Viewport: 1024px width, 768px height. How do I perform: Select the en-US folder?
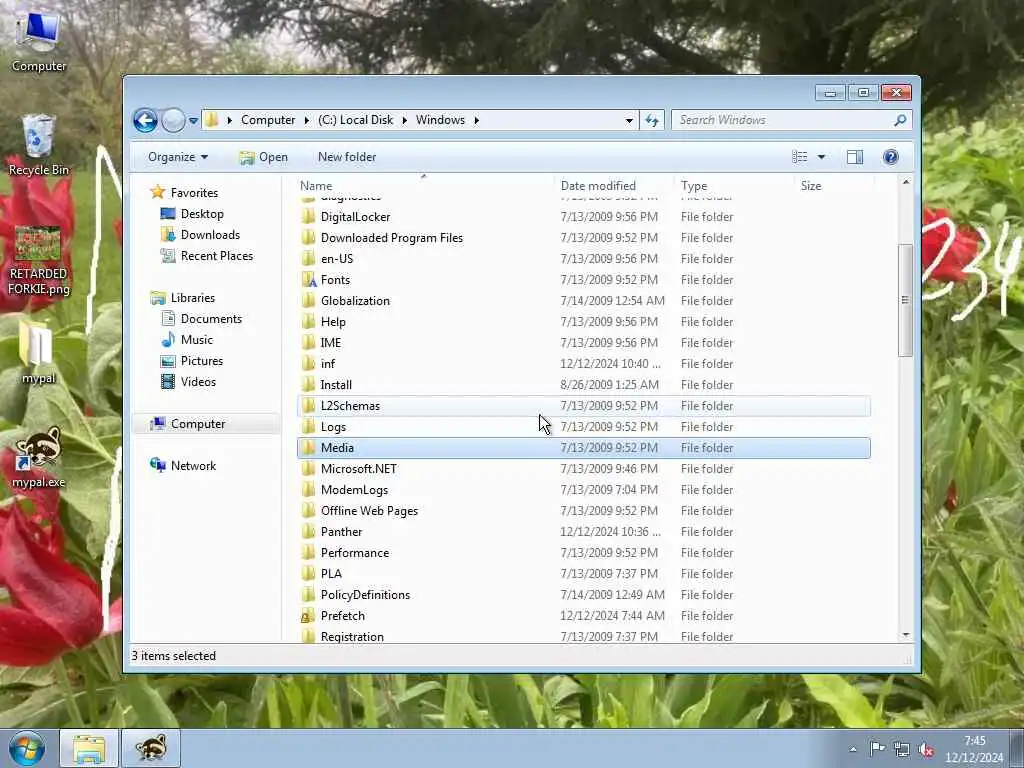coord(336,259)
